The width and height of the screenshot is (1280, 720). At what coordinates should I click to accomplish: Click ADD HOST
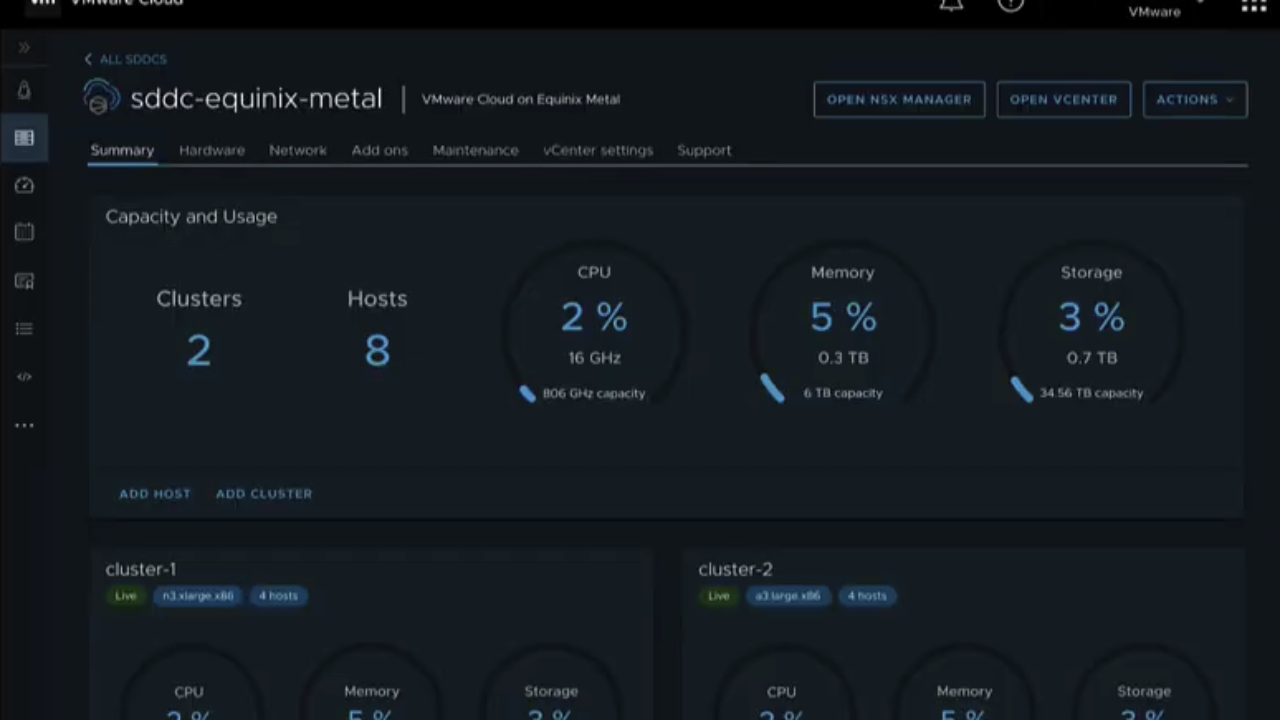155,493
